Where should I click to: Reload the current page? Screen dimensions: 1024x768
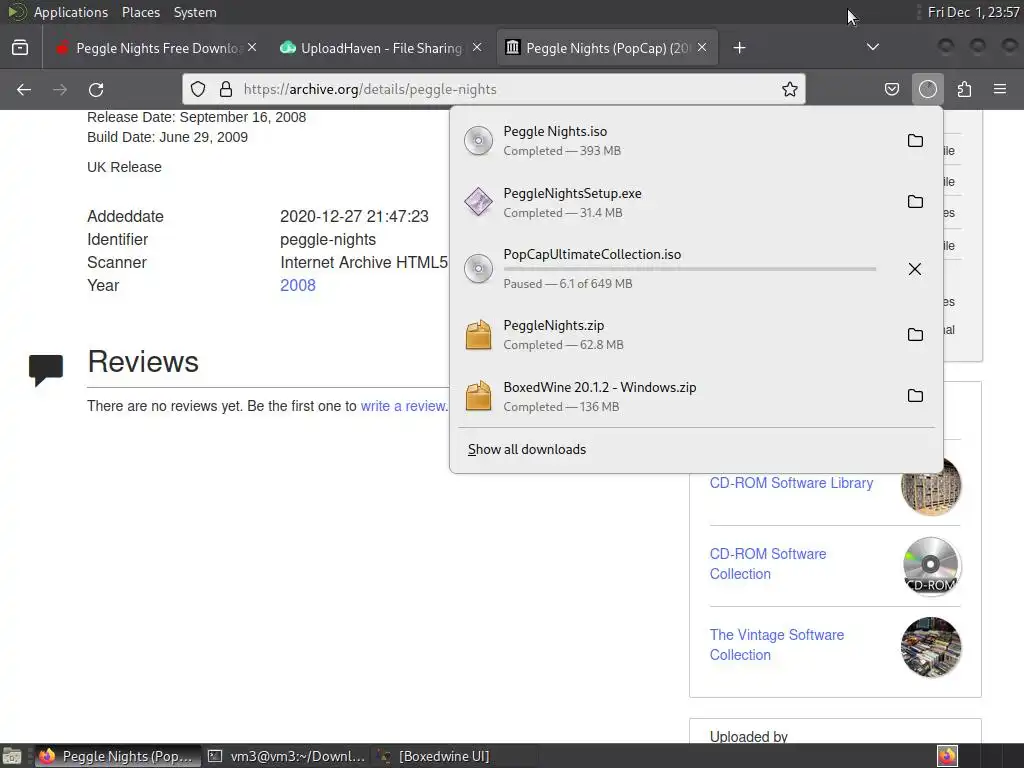96,89
